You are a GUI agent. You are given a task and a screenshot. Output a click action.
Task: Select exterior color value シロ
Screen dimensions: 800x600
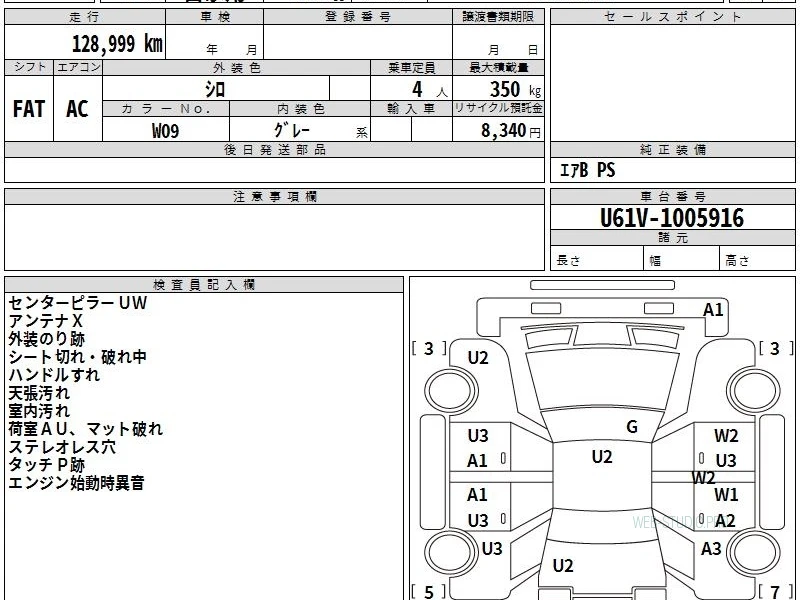click(x=215, y=90)
